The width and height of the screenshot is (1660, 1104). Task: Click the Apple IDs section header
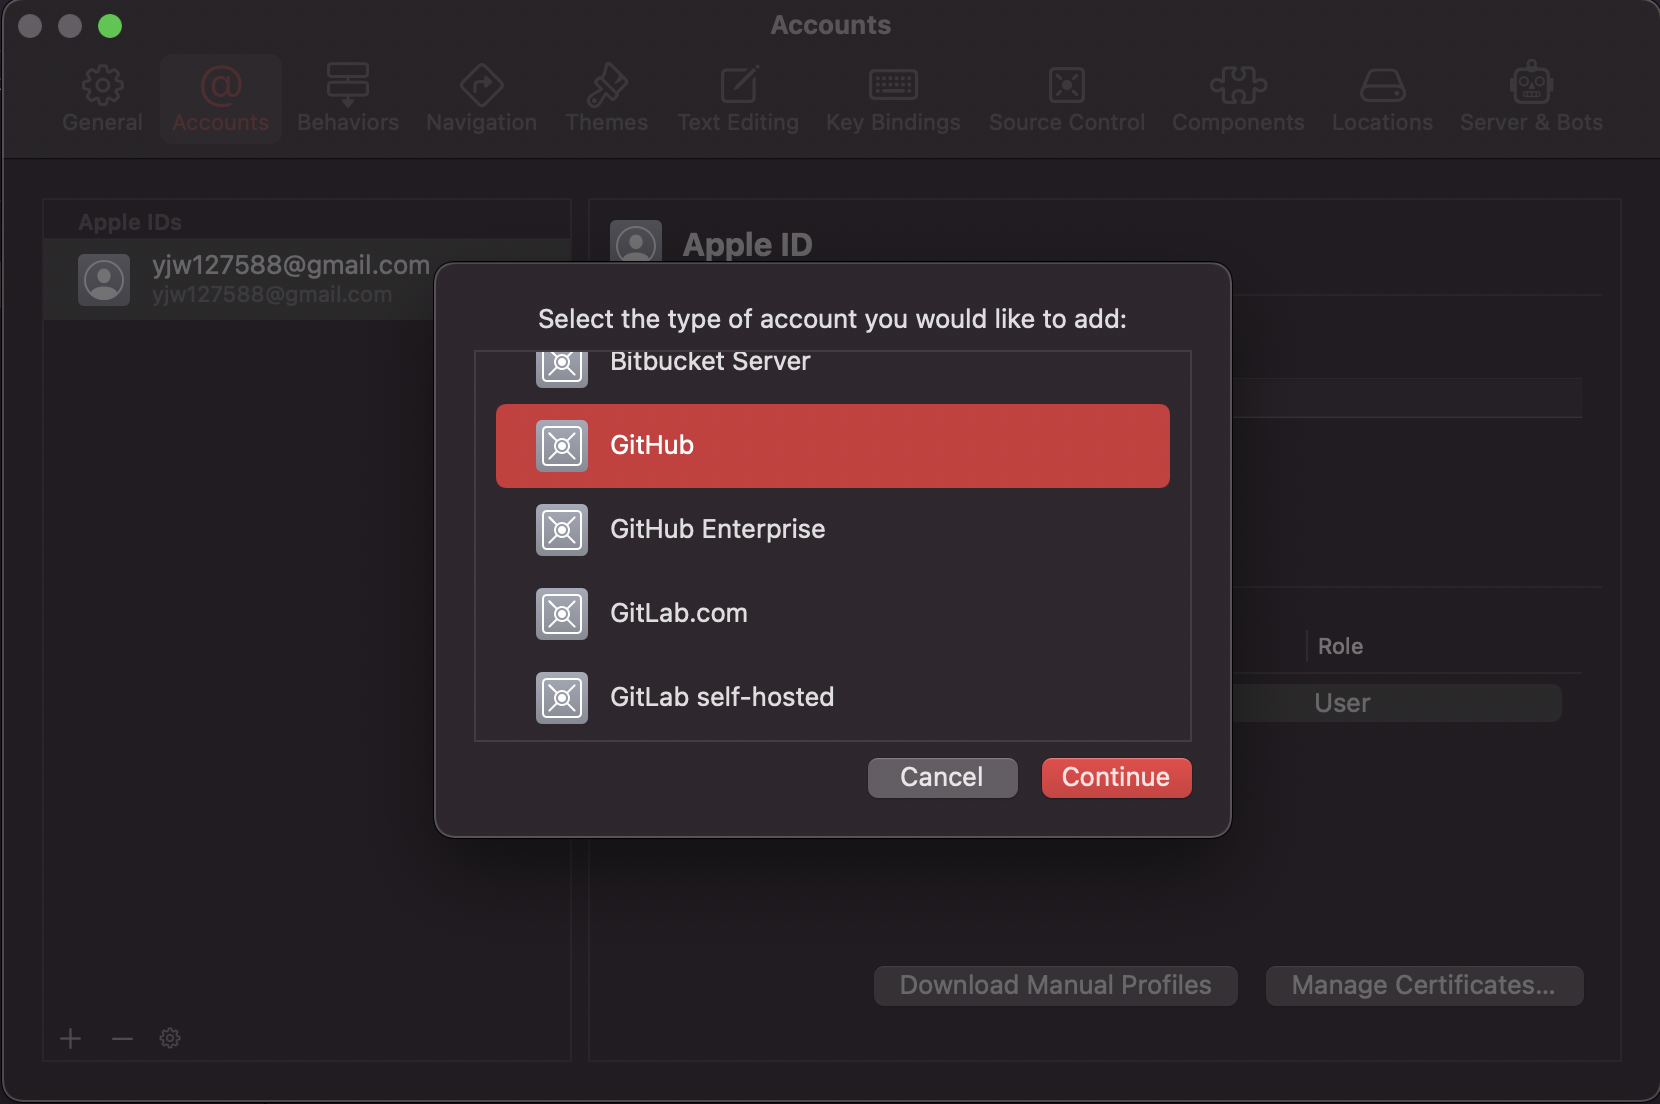pos(130,223)
